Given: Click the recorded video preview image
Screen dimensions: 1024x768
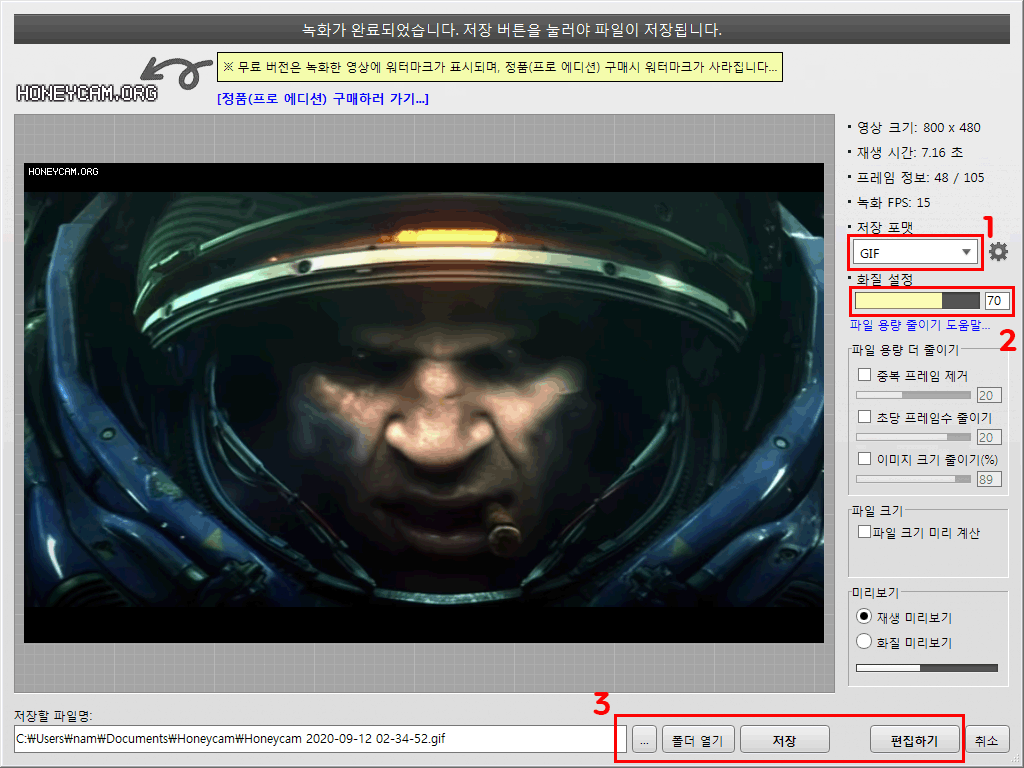Looking at the screenshot, I should pos(424,403).
